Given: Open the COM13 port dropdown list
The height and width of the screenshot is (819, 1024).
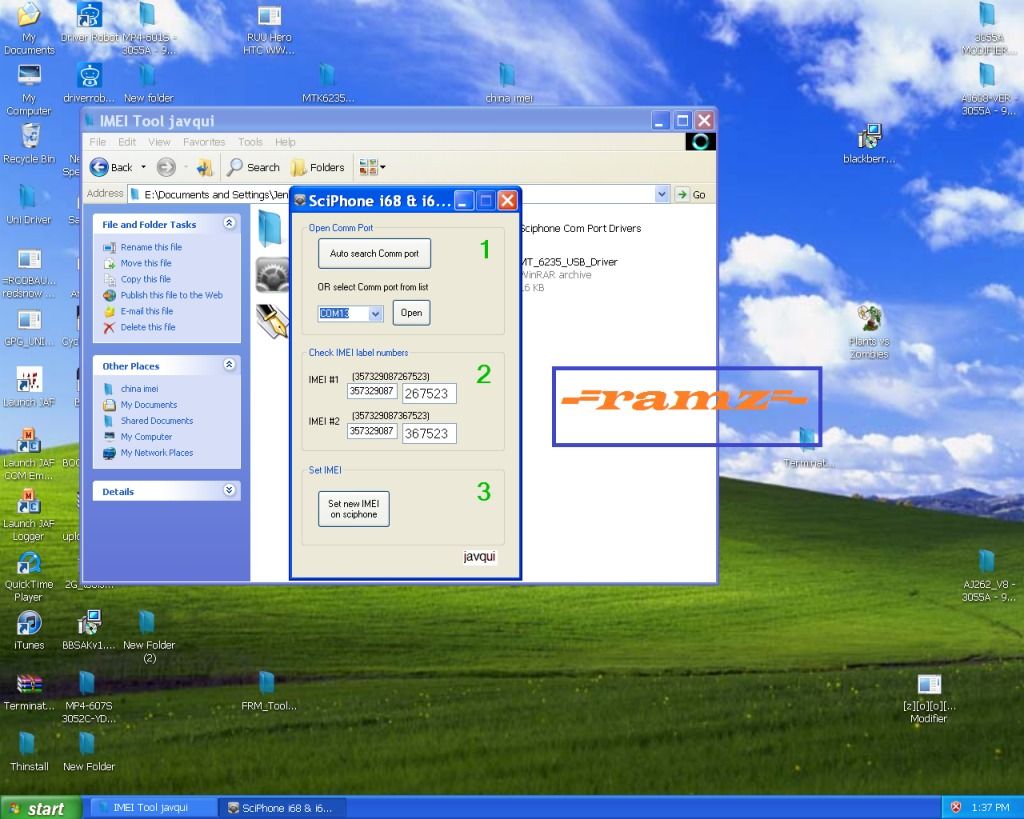Looking at the screenshot, I should pos(376,314).
